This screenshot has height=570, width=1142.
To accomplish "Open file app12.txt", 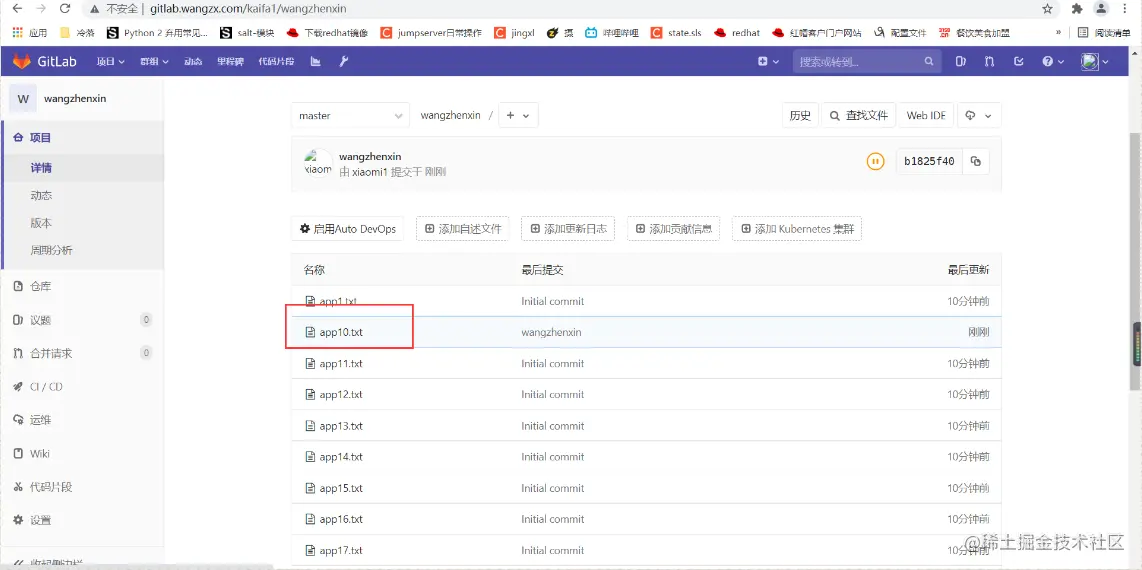I will click(341, 395).
